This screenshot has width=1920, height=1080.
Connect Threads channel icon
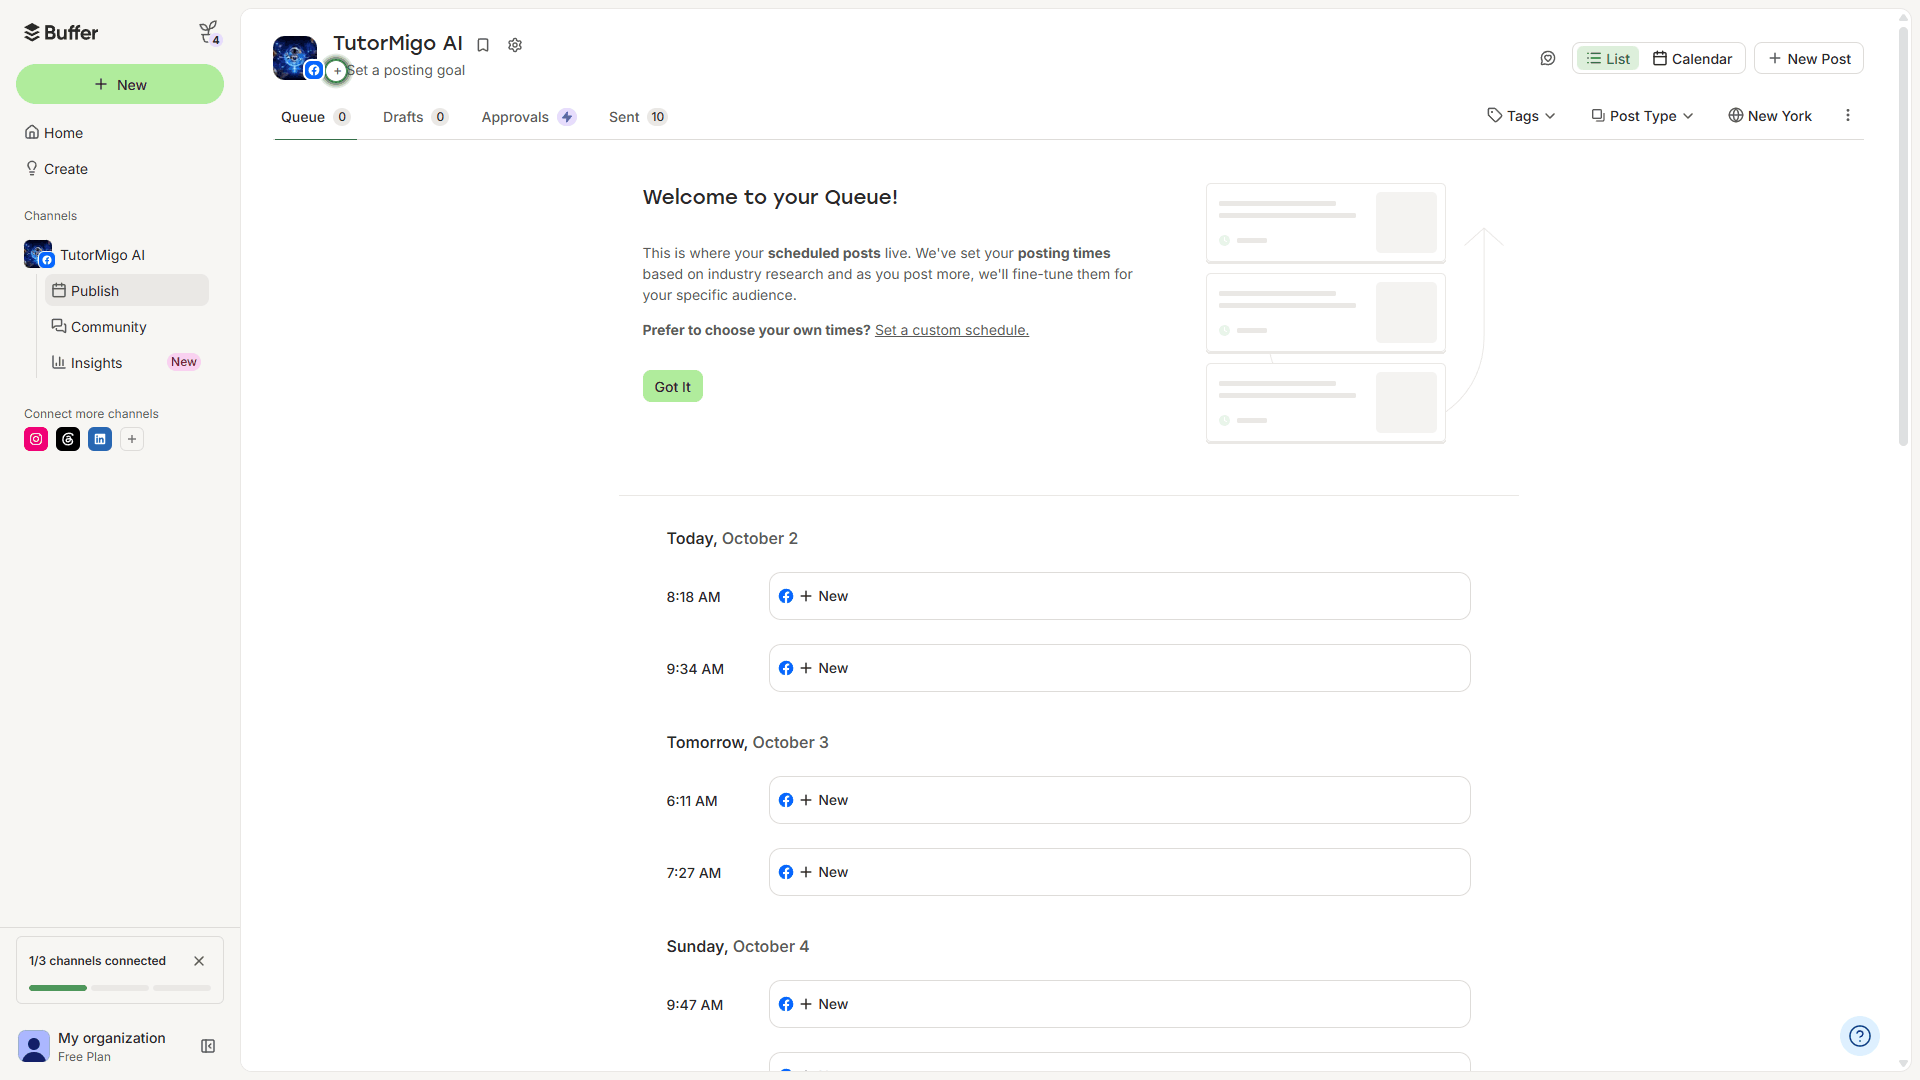tap(68, 439)
